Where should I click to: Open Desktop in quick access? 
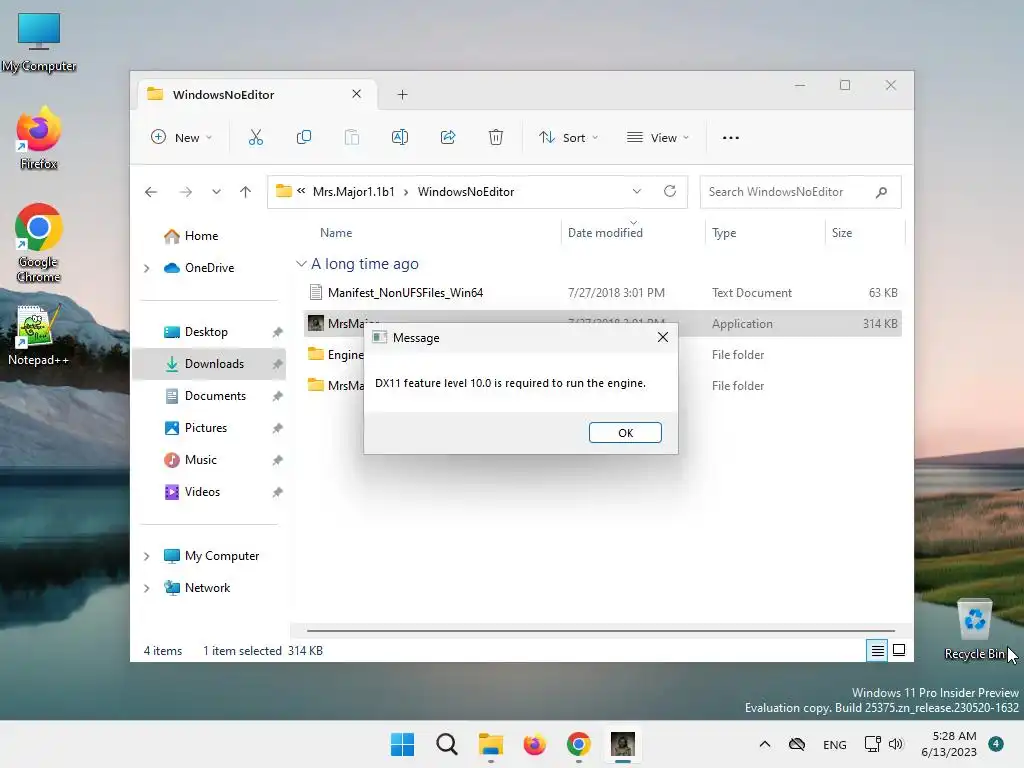click(x=206, y=332)
